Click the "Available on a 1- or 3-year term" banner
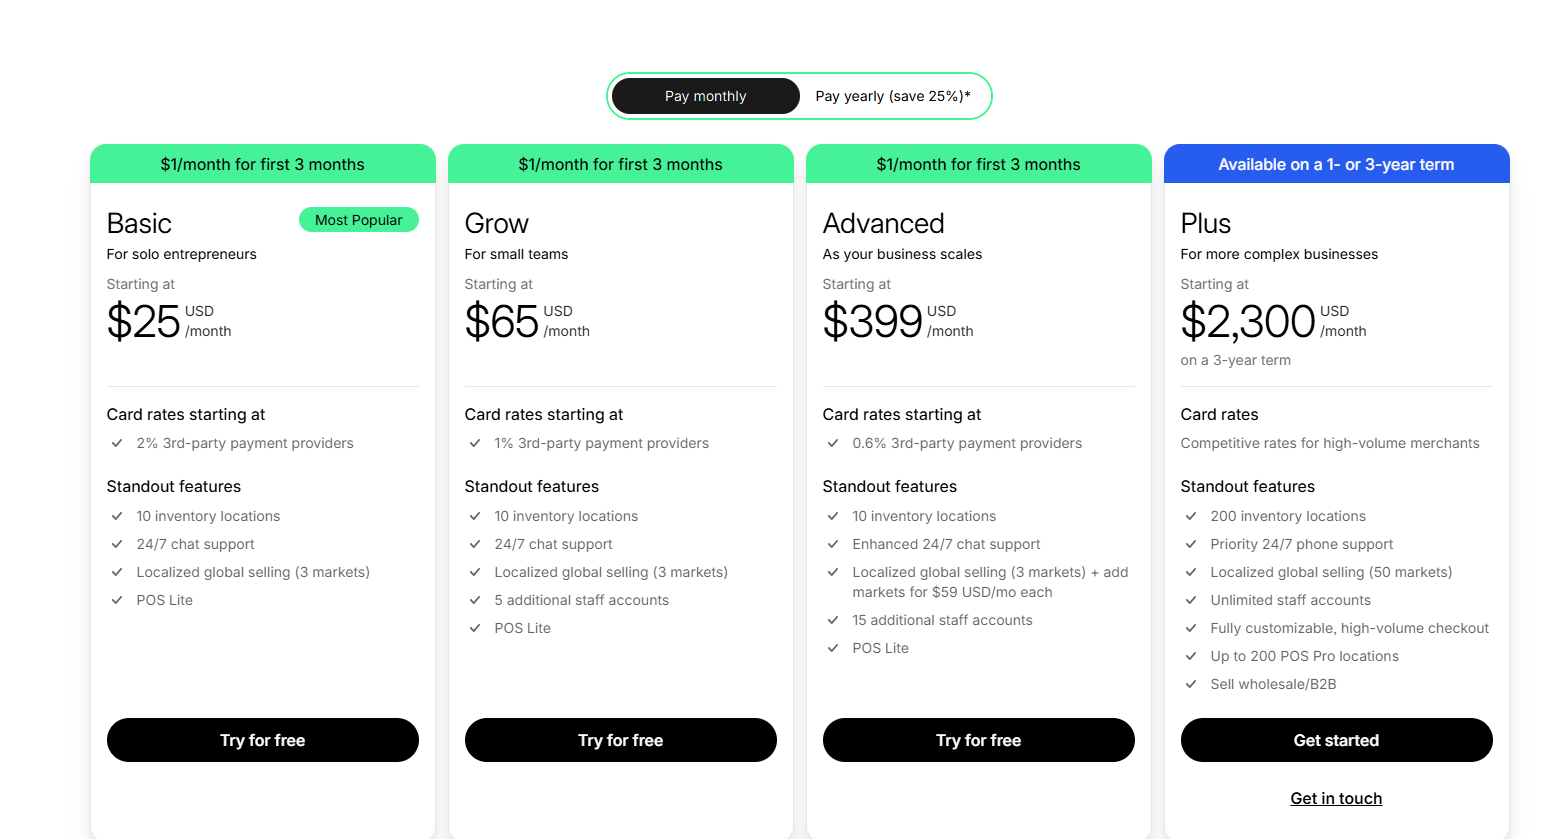The width and height of the screenshot is (1548, 839). [x=1336, y=163]
